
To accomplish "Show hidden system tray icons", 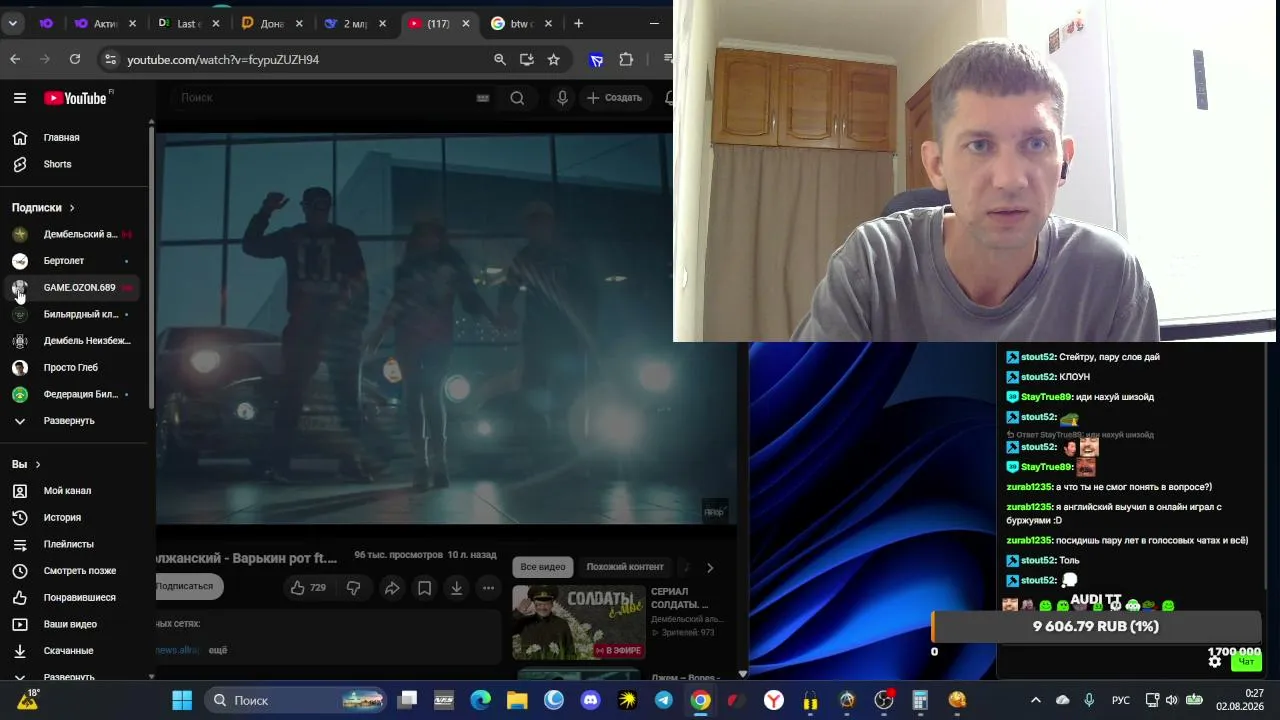I will coord(1035,700).
